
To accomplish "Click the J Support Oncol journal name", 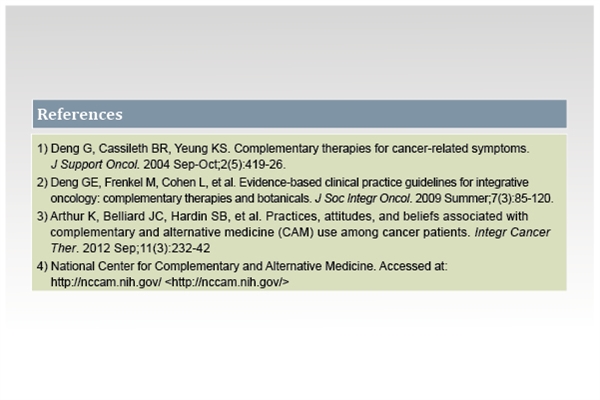I will (95, 165).
